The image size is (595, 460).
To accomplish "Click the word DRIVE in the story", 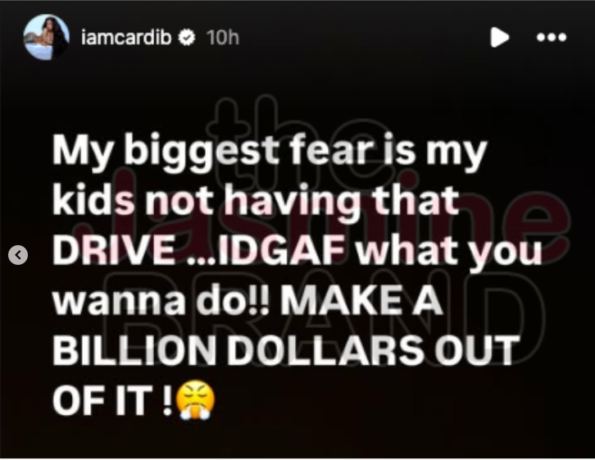I will point(114,251).
